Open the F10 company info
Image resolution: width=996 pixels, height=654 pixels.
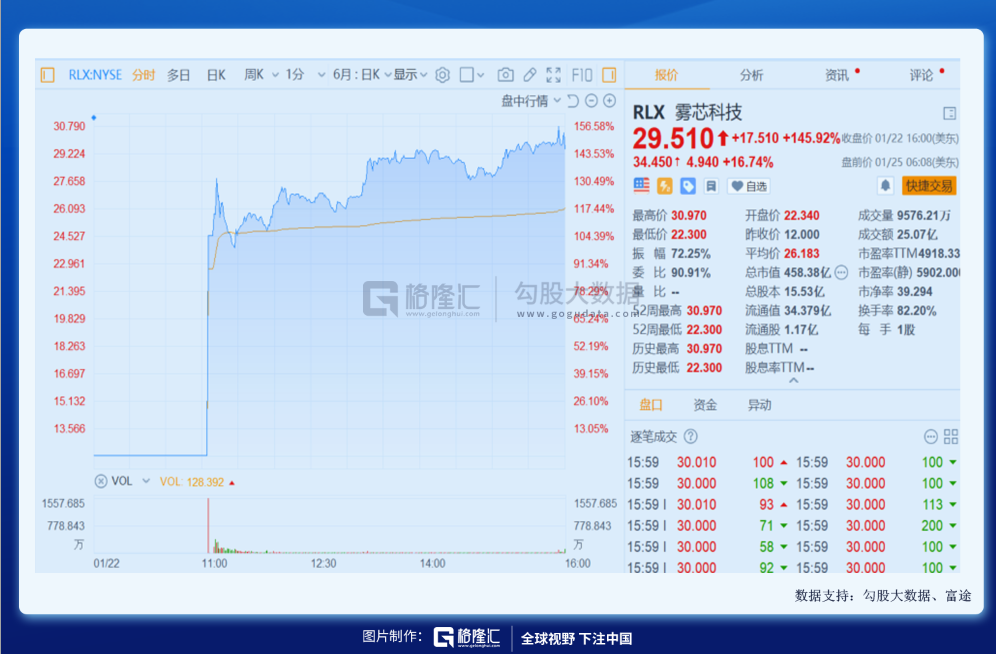[x=582, y=75]
